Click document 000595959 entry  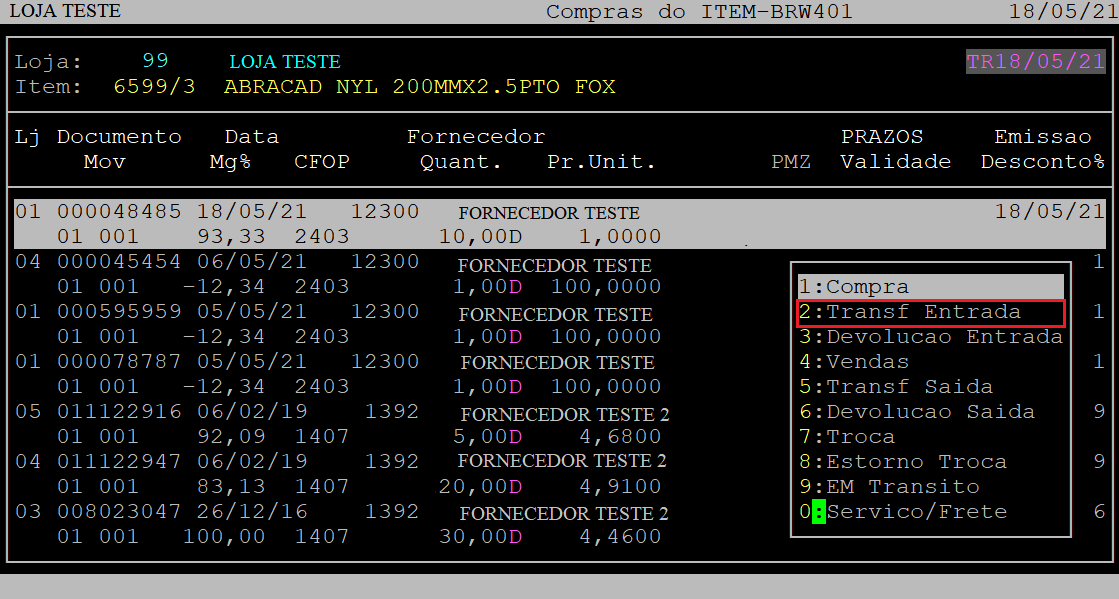coord(119,312)
